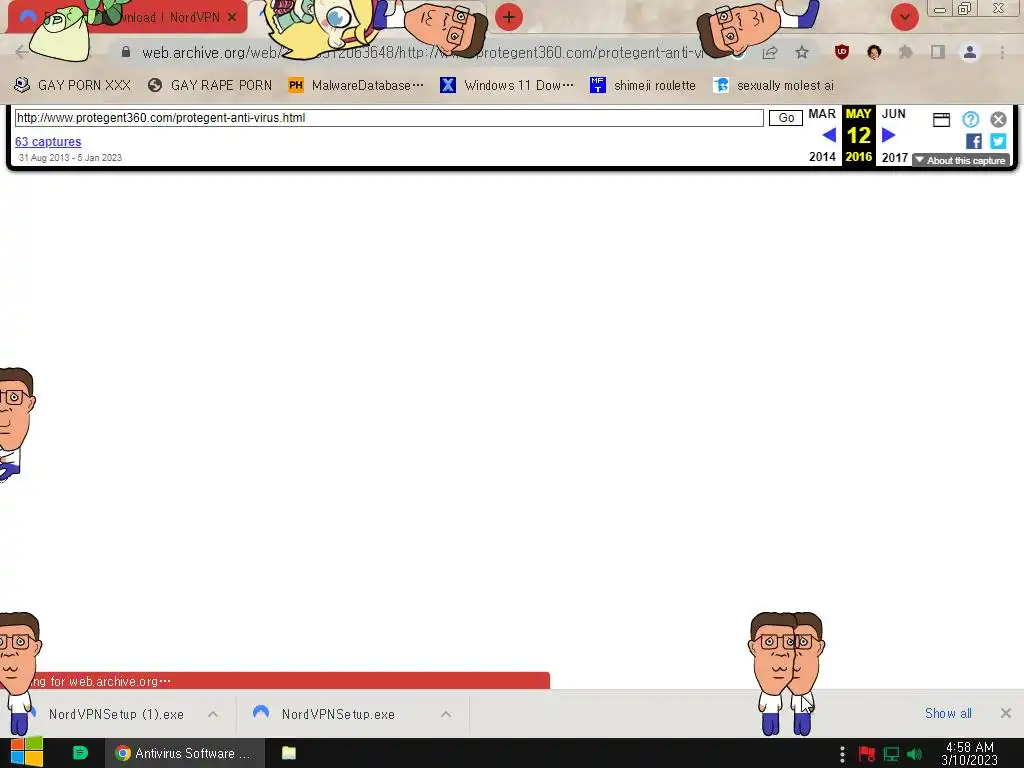Open MalwareDatabase bookmark

coord(355,85)
